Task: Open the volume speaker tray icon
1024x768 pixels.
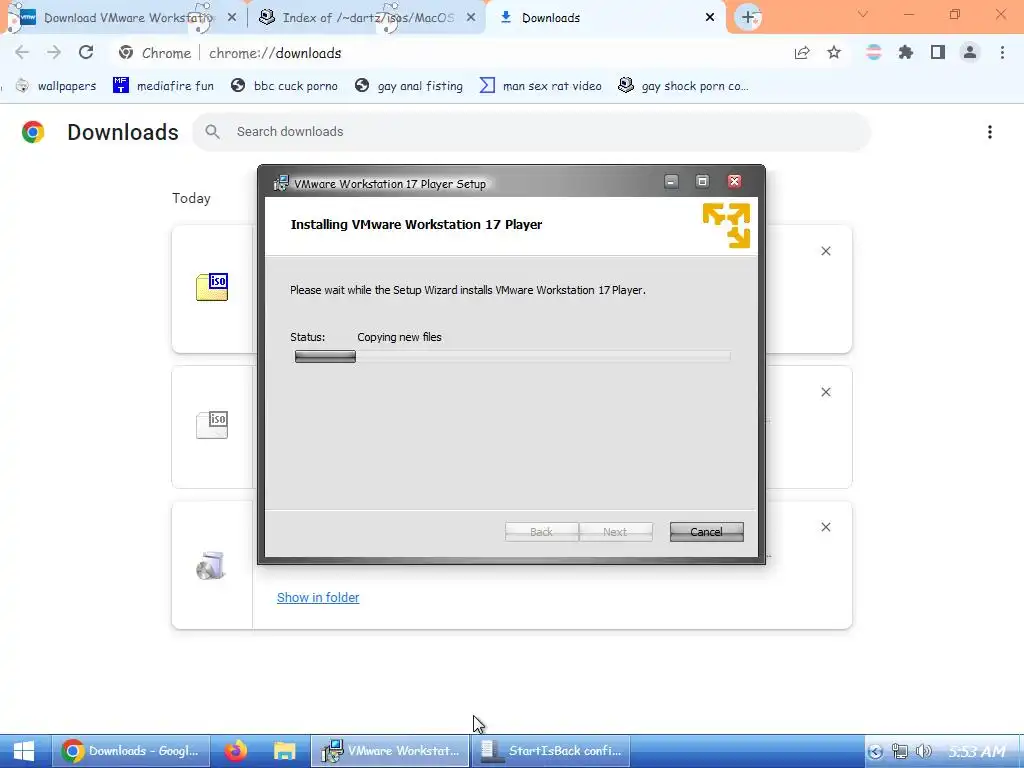Action: tap(923, 752)
